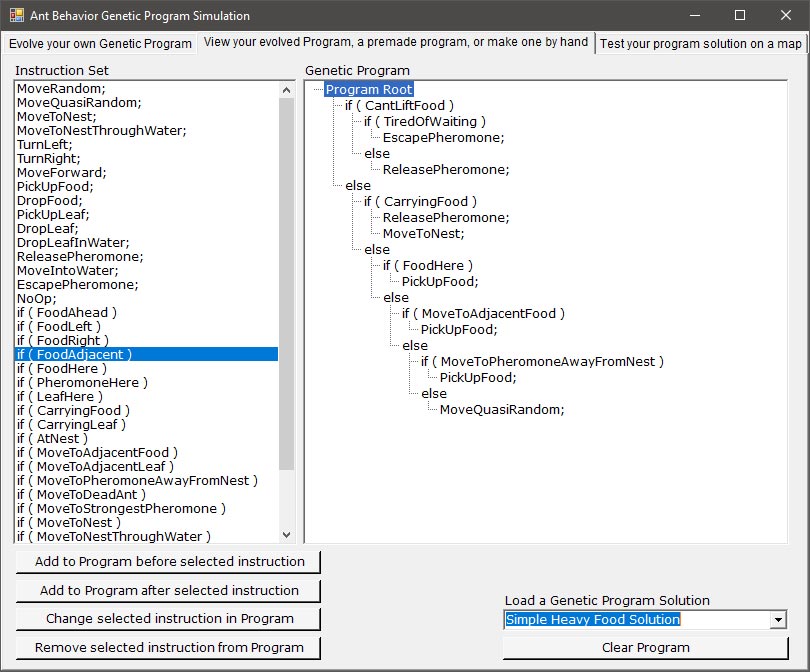Click the application icon in title bar
This screenshot has height=672, width=810.
(17, 15)
